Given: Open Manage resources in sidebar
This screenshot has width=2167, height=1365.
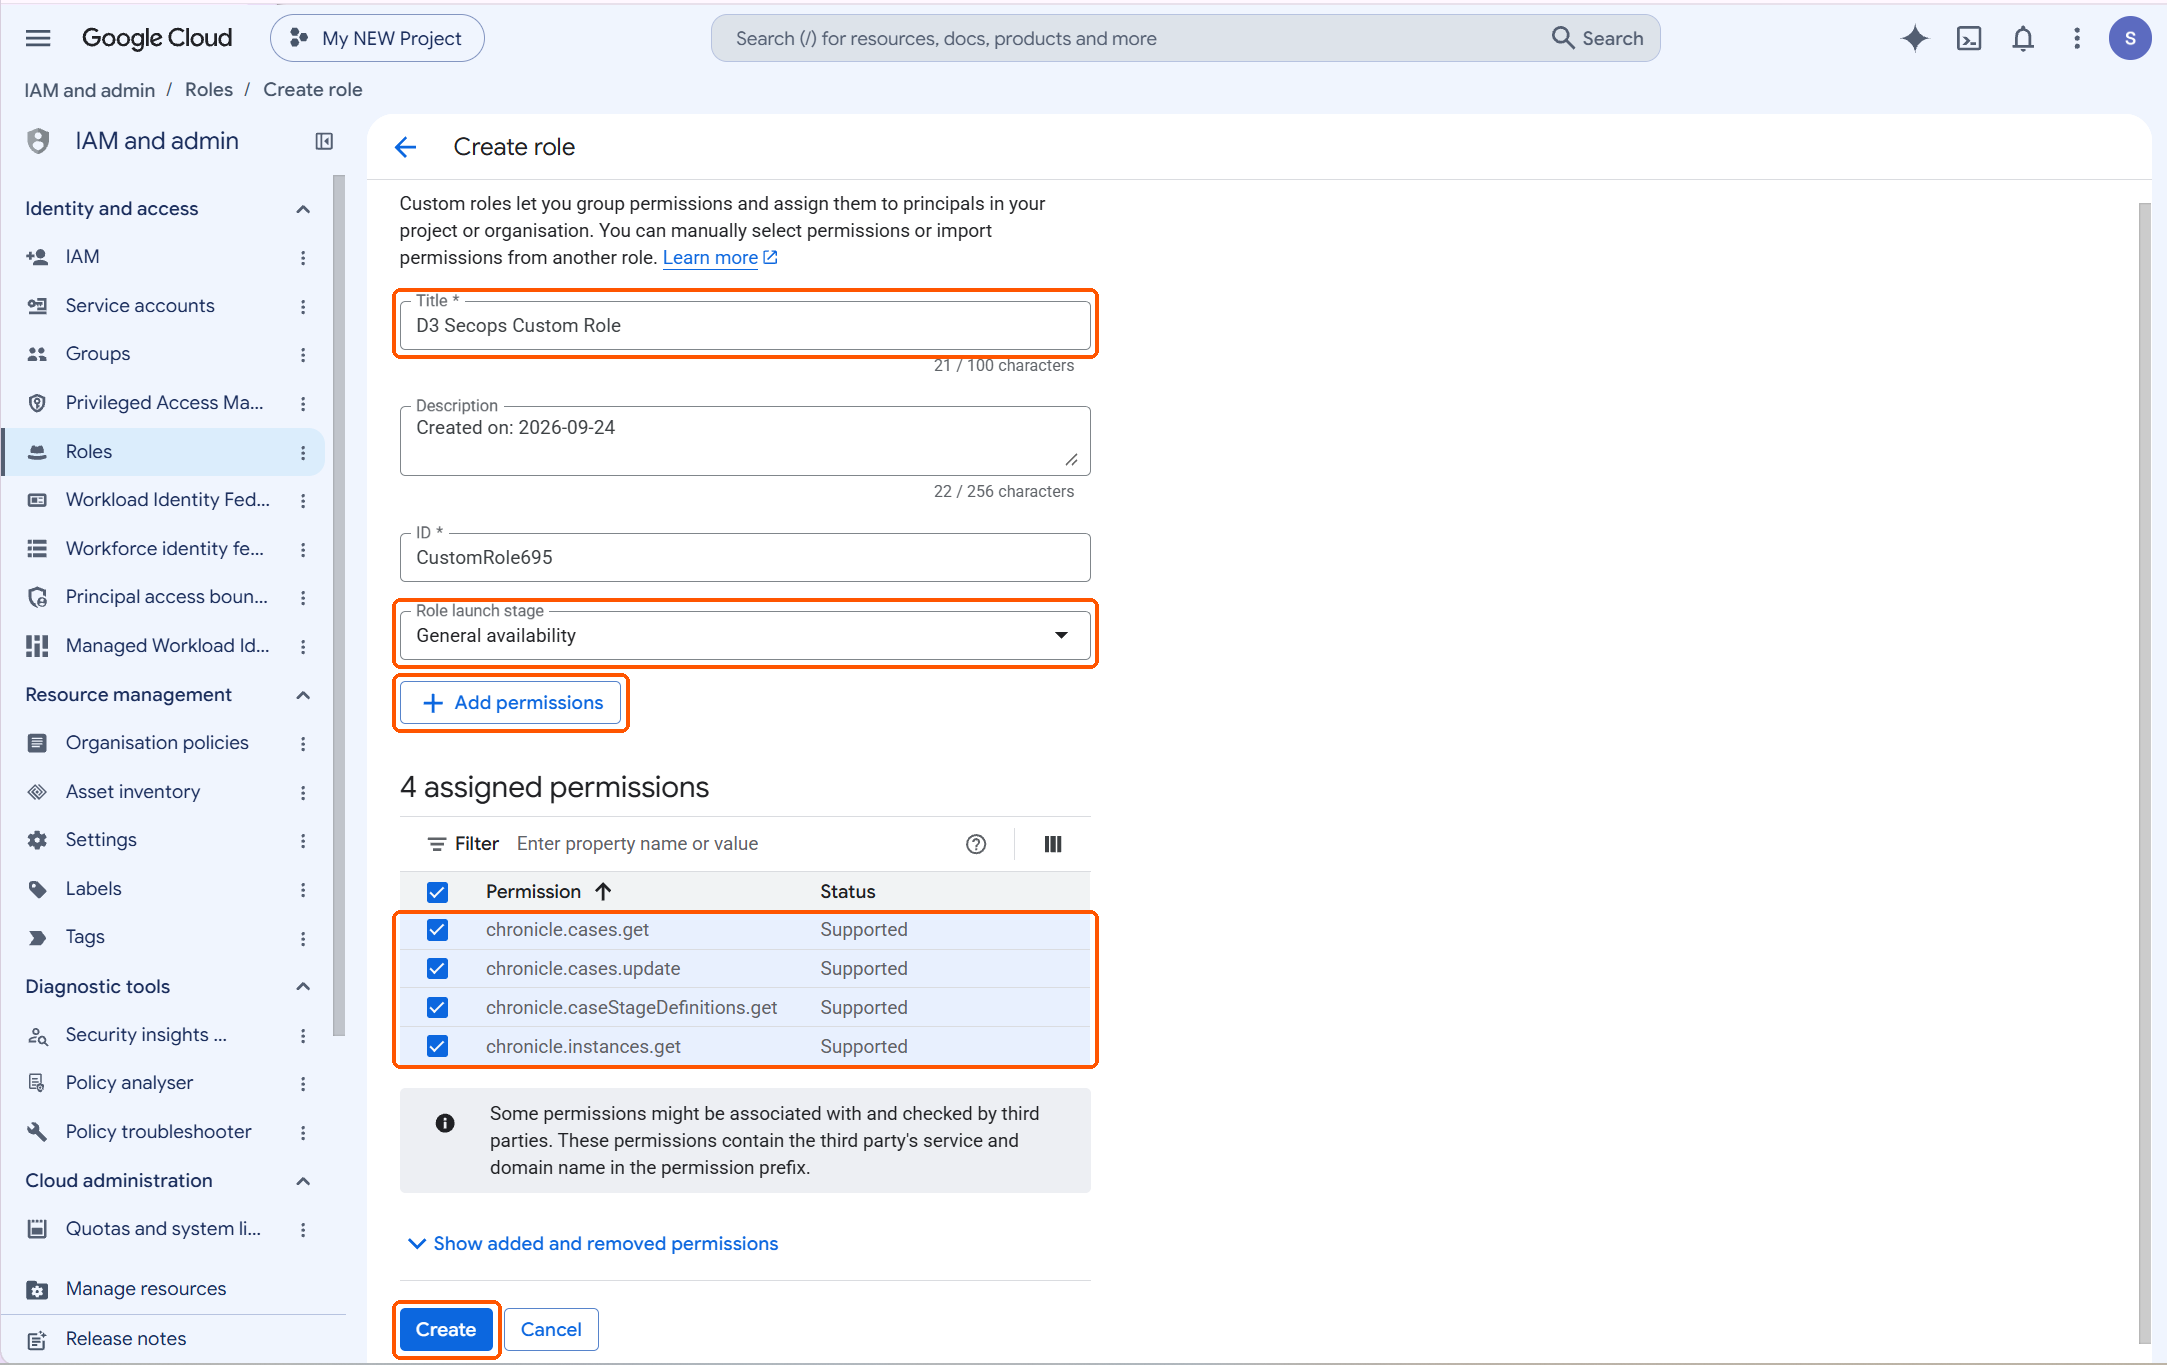Looking at the screenshot, I should click(146, 1289).
